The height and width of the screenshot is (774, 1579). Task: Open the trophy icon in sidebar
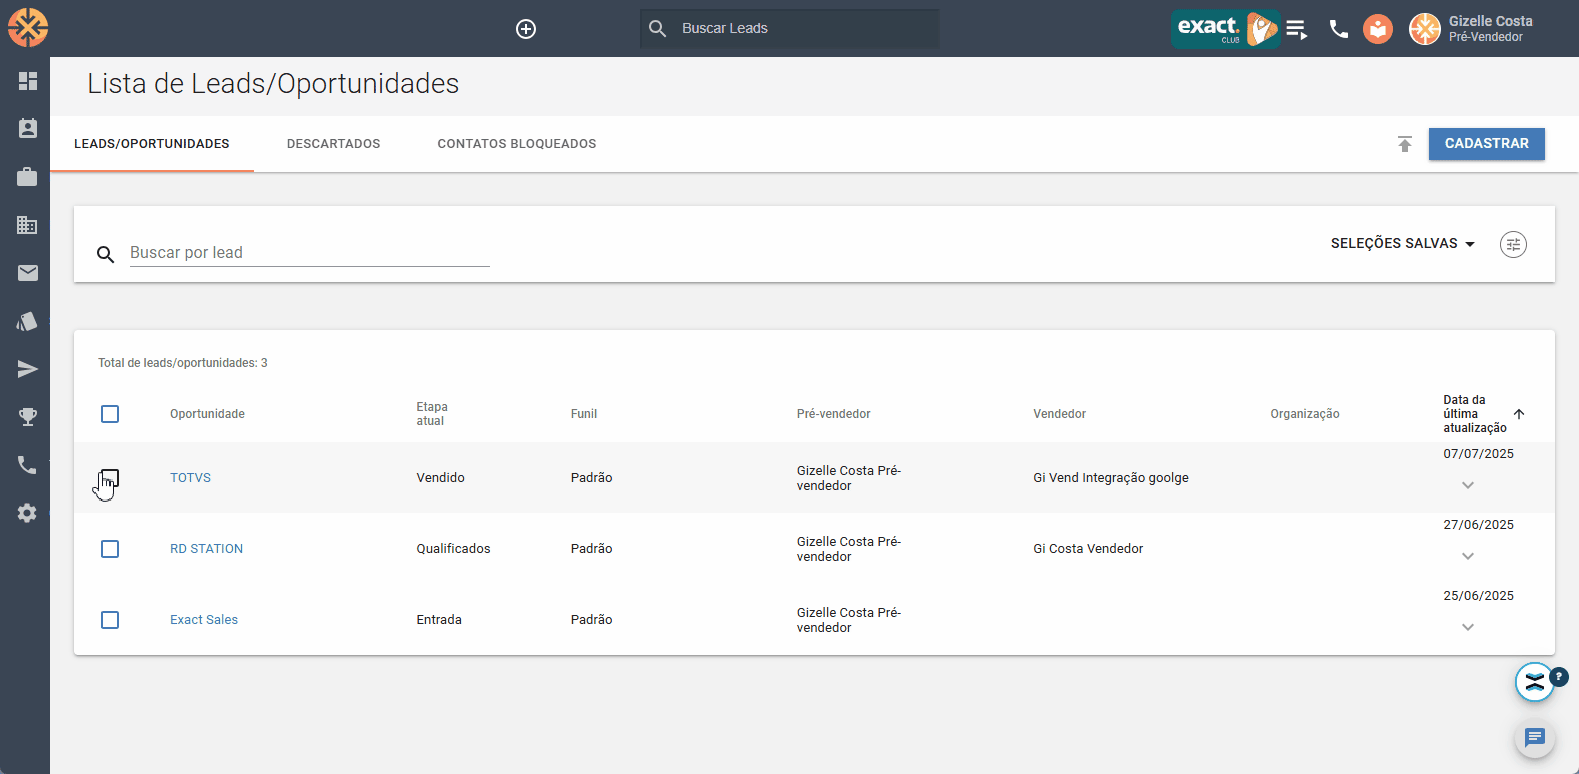[x=28, y=417]
